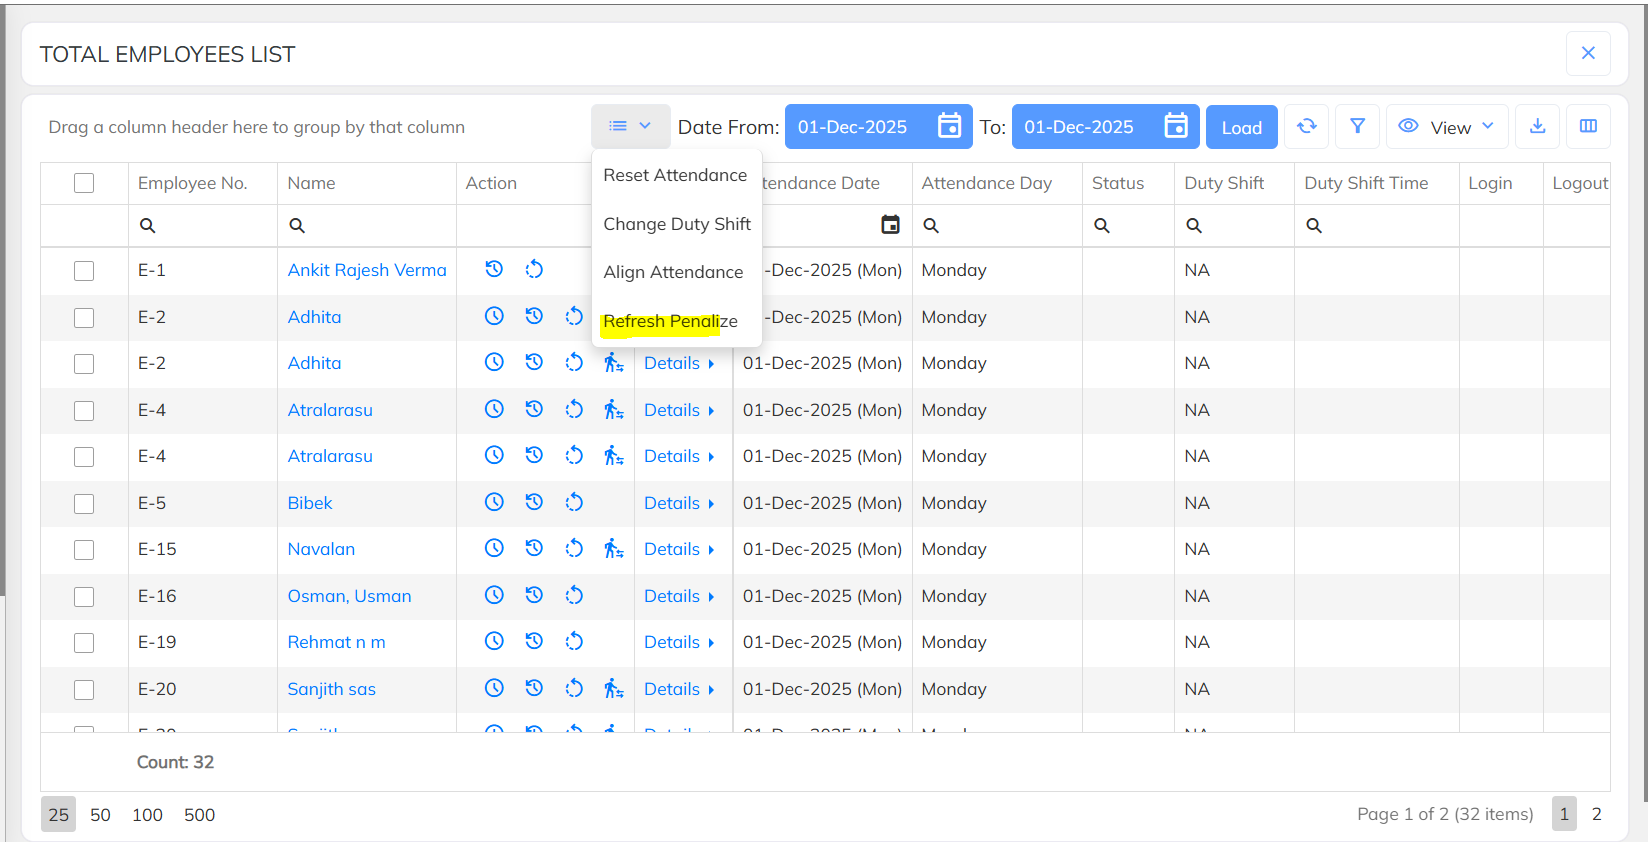Open the Sanjith sas employee link
The width and height of the screenshot is (1648, 842).
pos(331,689)
